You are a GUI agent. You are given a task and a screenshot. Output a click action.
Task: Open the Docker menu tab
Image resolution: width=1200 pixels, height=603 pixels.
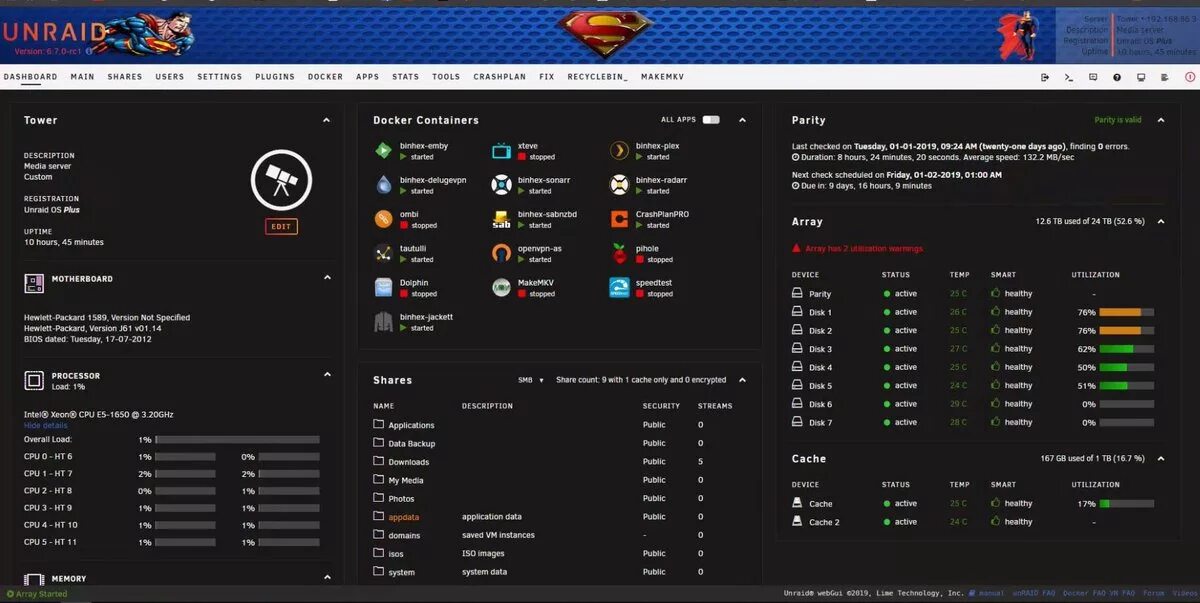click(x=325, y=77)
